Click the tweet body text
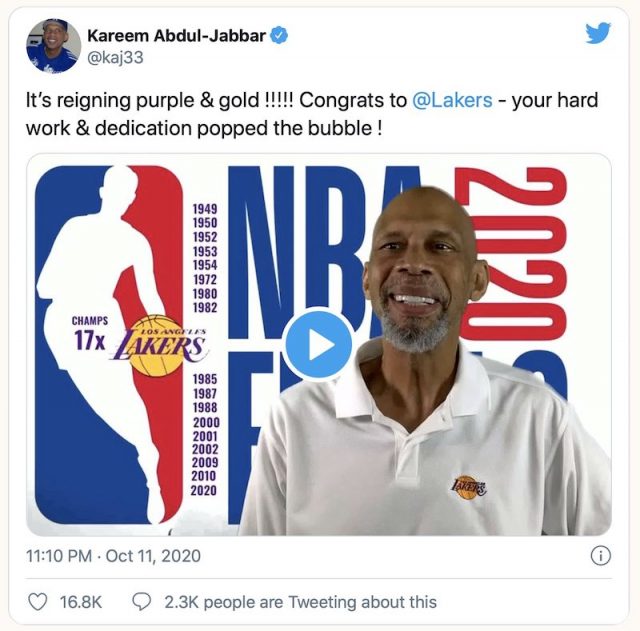This screenshot has width=640, height=631. (312, 114)
